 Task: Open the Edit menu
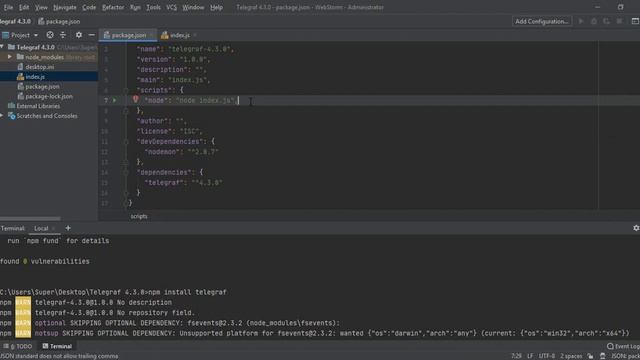24,7
